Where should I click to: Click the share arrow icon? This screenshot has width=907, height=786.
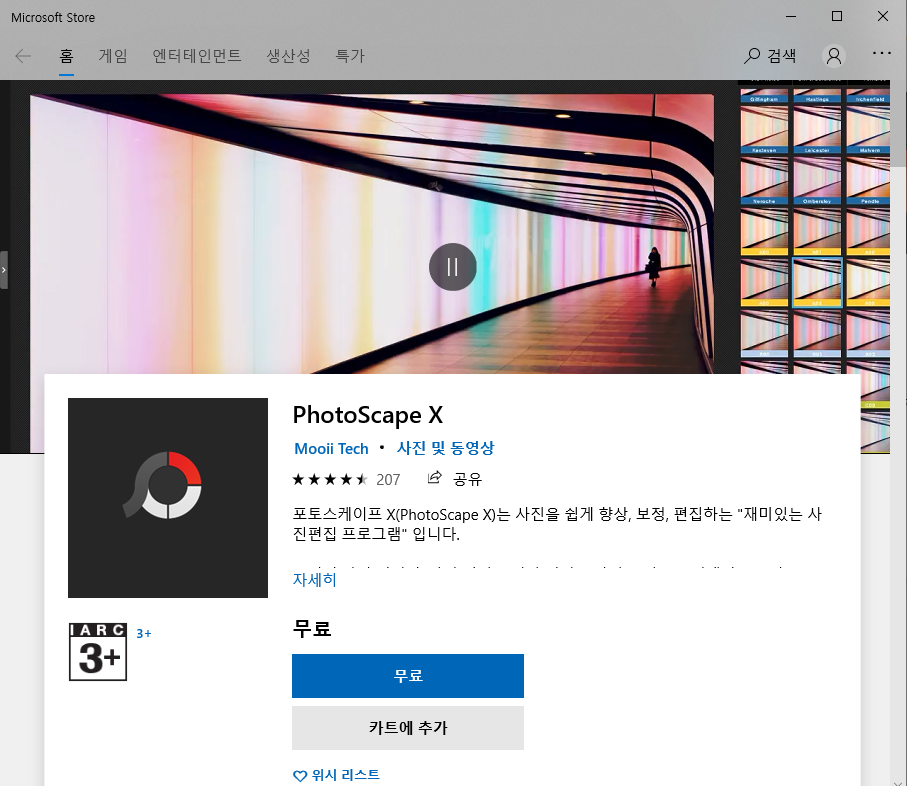pyautogui.click(x=434, y=478)
